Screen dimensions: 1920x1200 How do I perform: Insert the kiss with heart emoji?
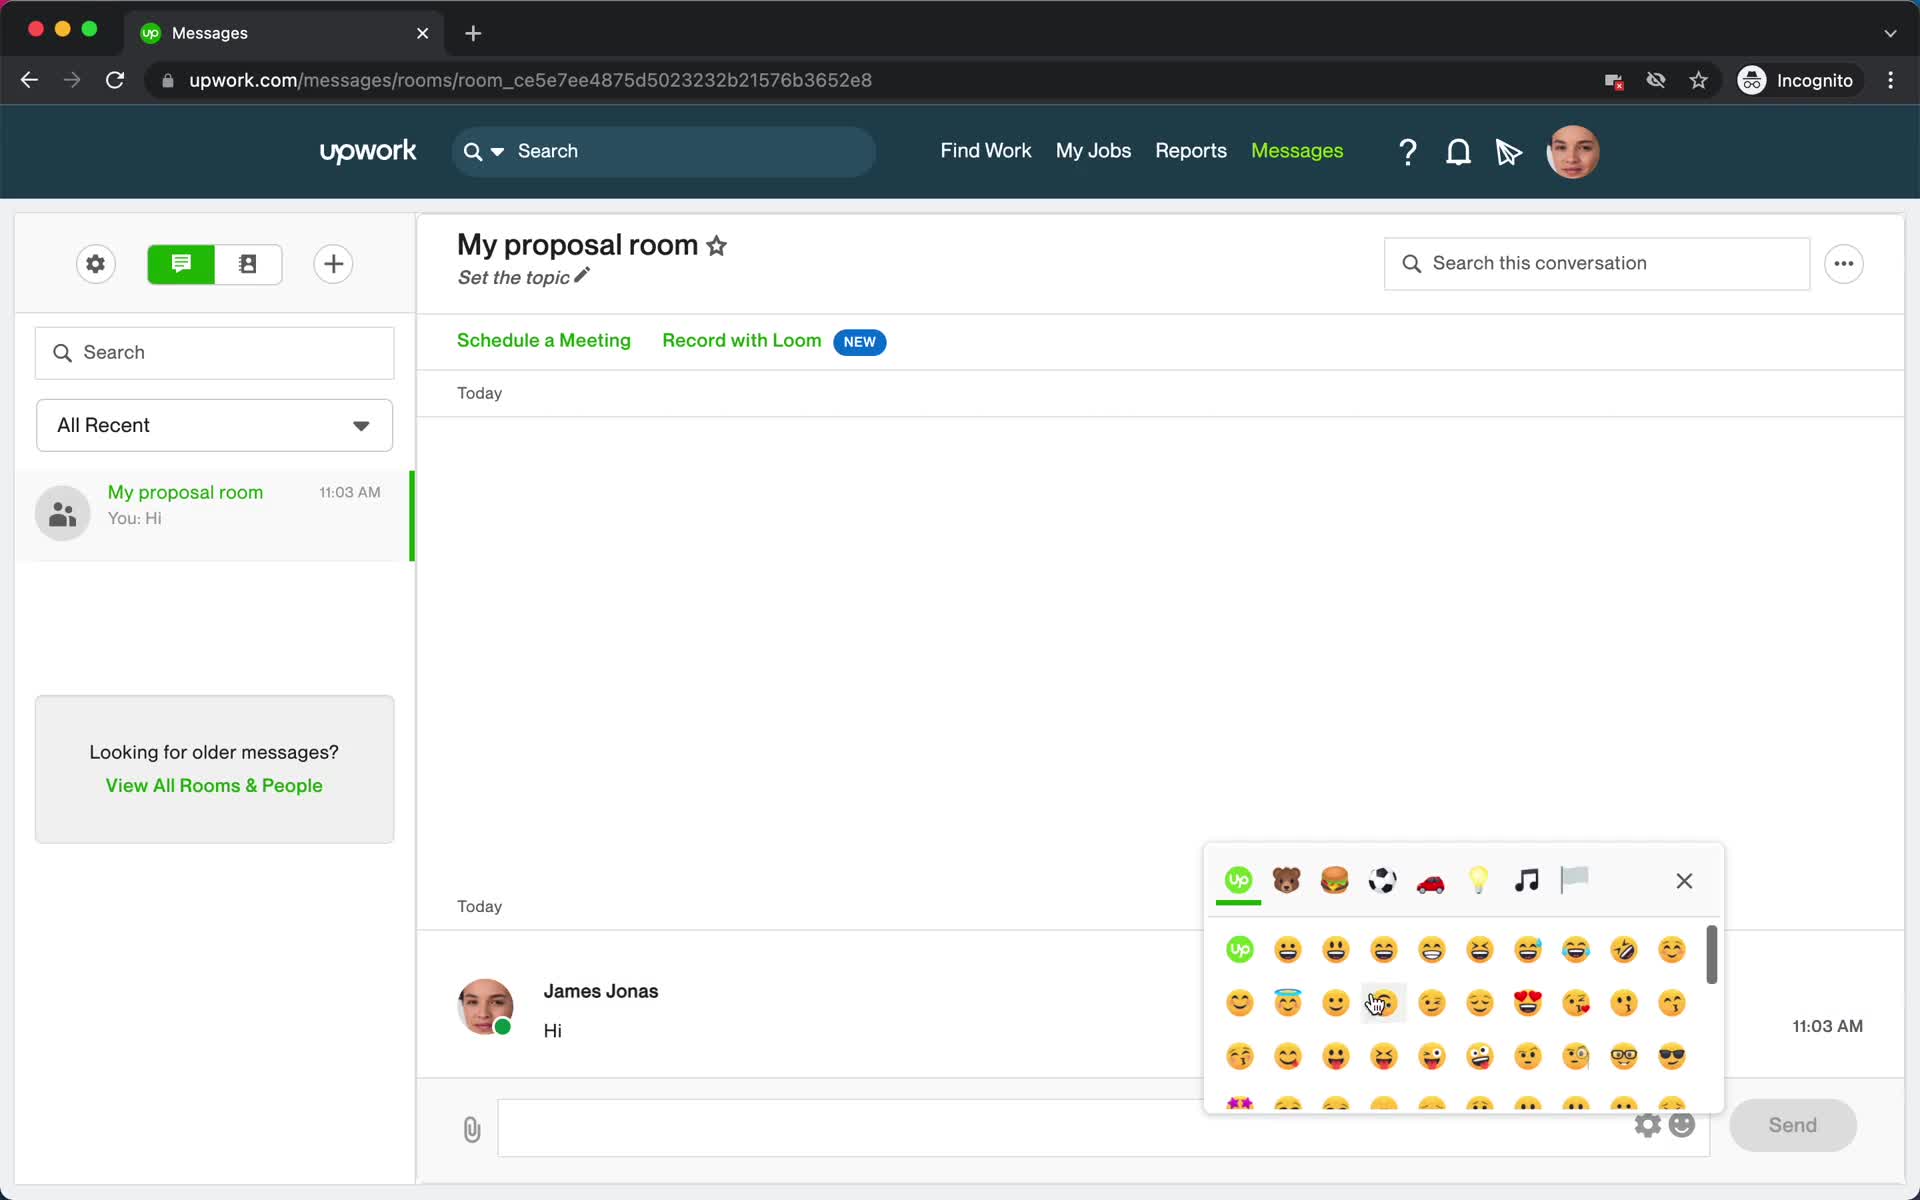coord(1576,1003)
